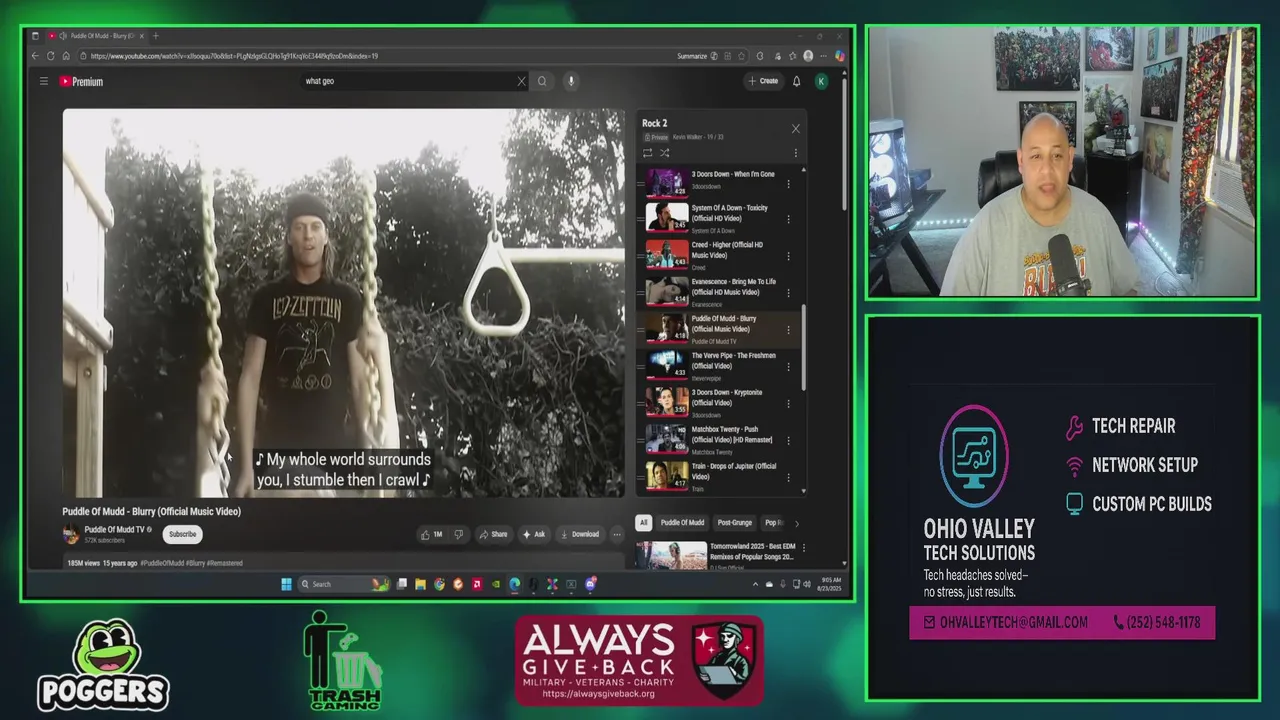This screenshot has width=1280, height=720.
Task: Click the #Blurry hashtag link
Action: [x=195, y=563]
